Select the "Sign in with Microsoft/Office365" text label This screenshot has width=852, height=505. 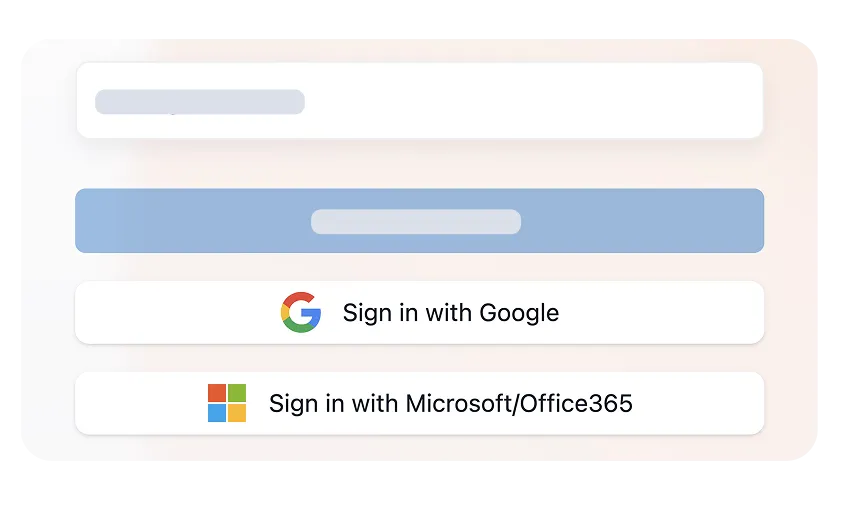(451, 403)
